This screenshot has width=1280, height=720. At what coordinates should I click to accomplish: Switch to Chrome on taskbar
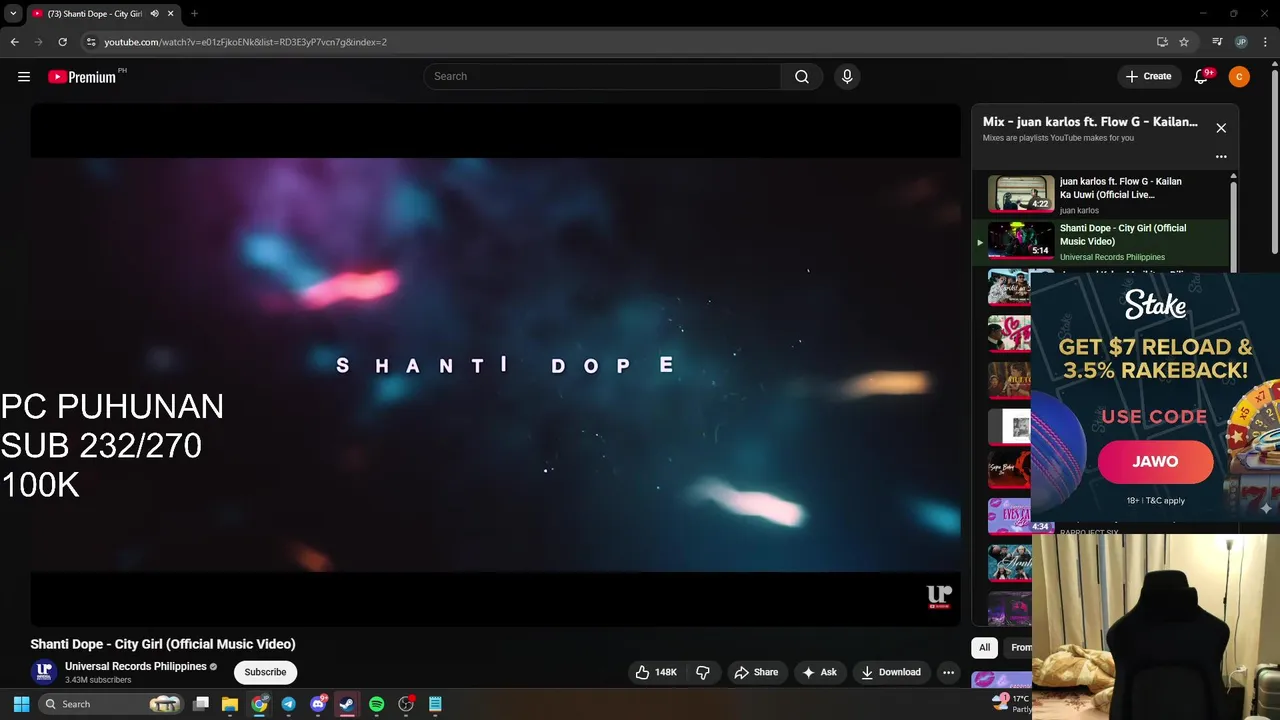[x=259, y=704]
